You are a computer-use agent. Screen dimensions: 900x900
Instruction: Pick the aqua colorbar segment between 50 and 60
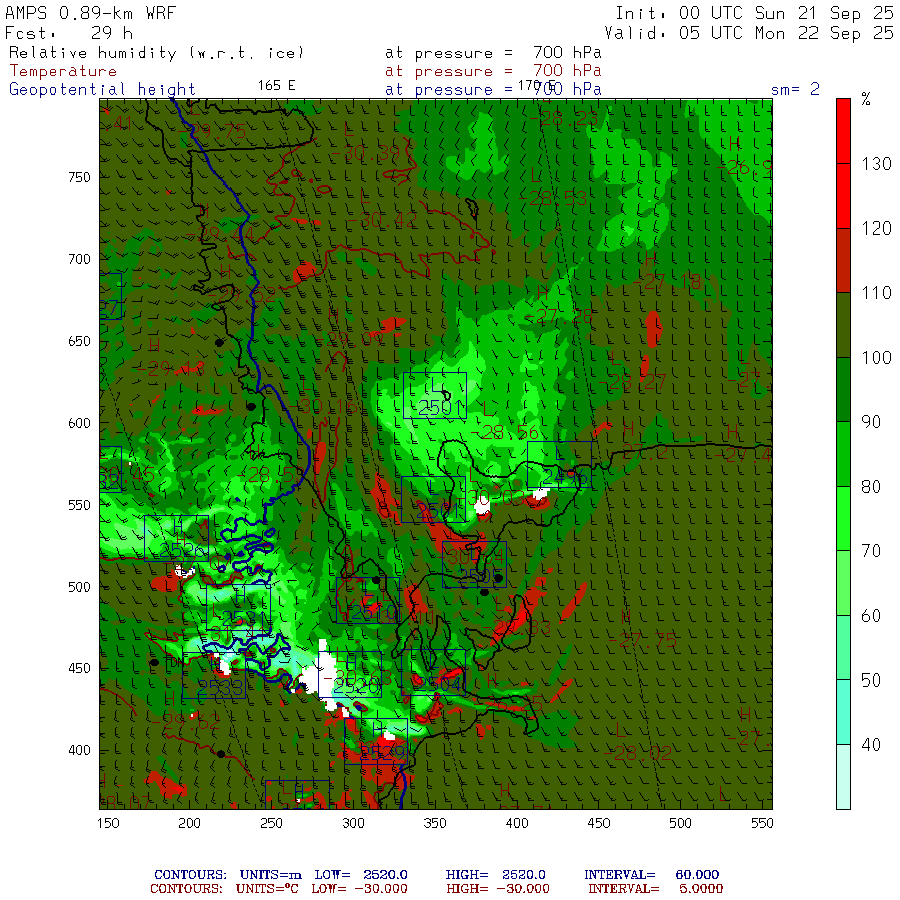click(843, 648)
